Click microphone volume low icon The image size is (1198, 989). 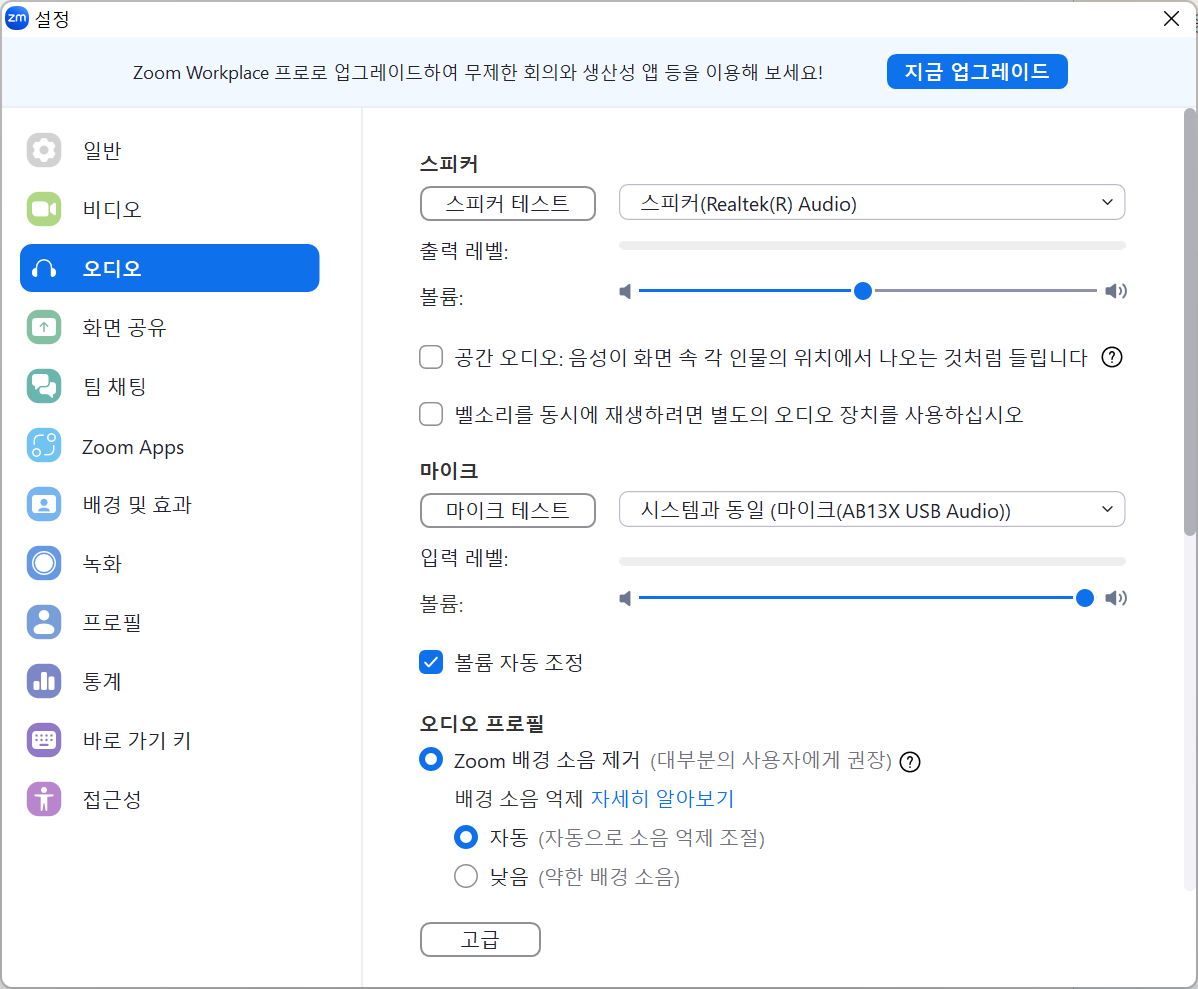(625, 598)
